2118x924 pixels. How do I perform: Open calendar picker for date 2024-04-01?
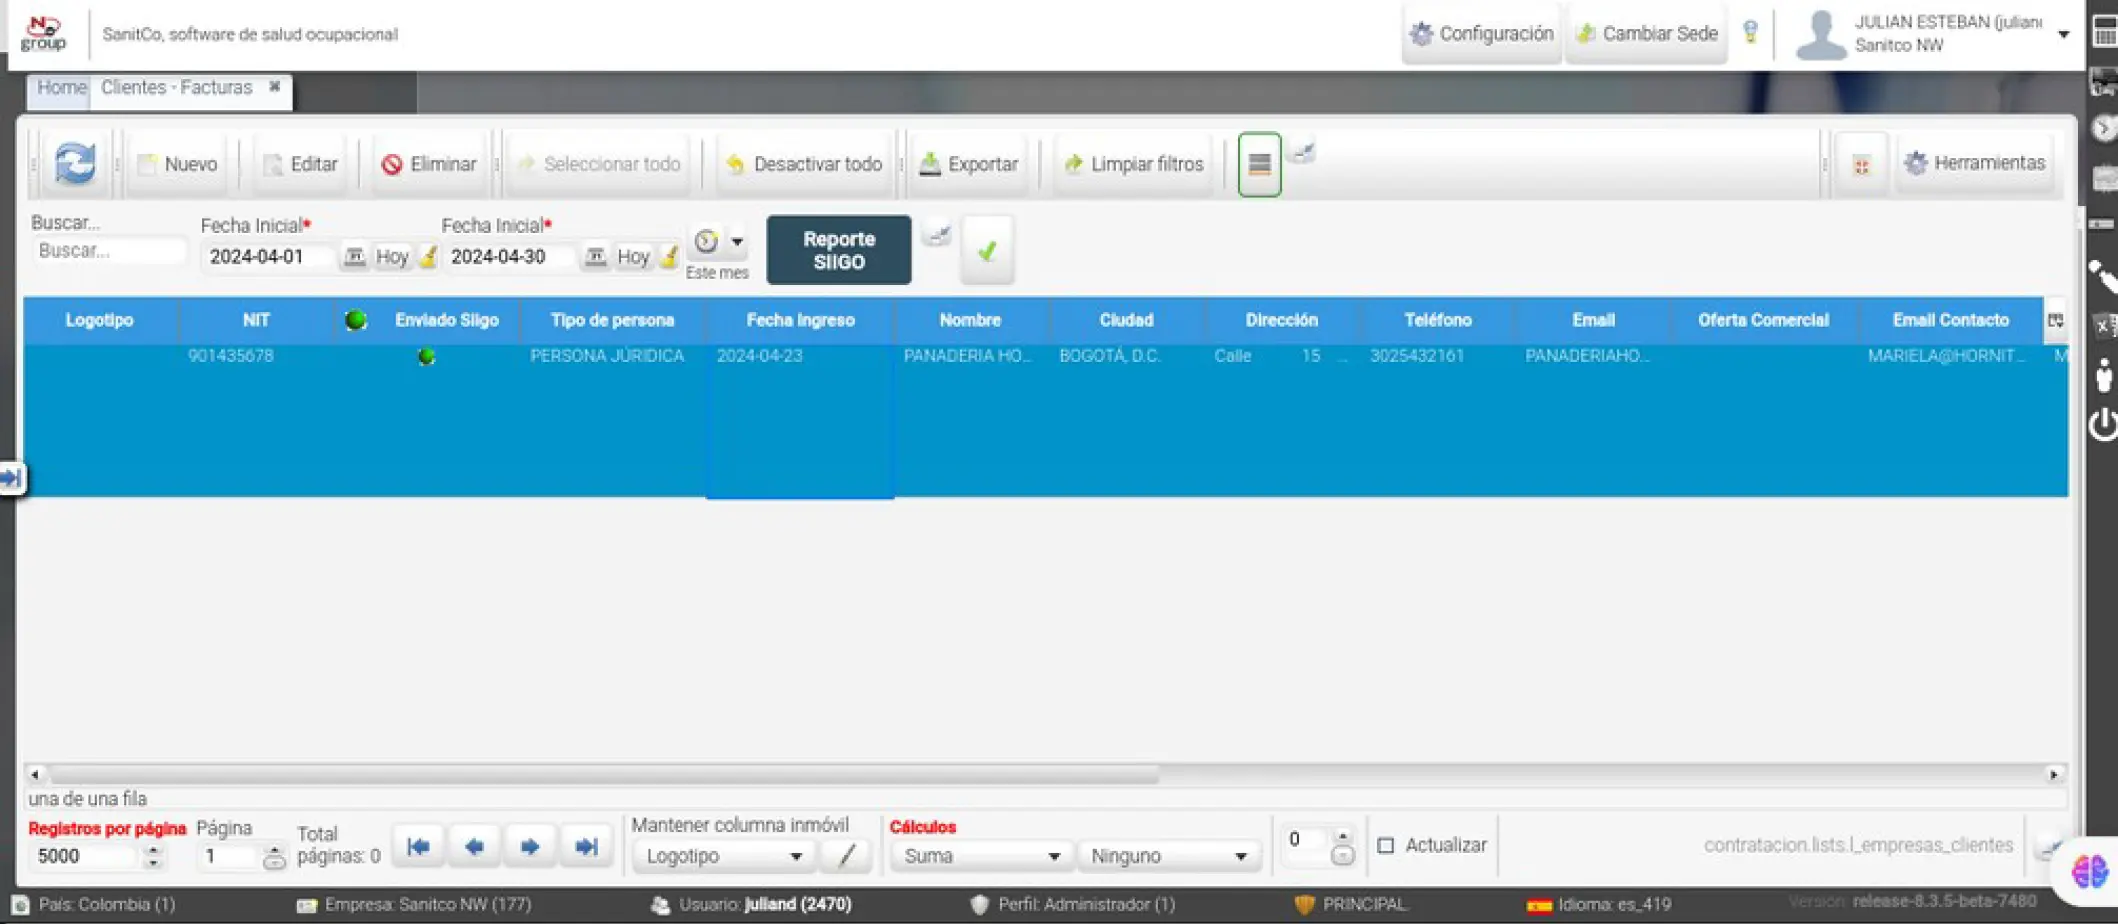(x=354, y=257)
